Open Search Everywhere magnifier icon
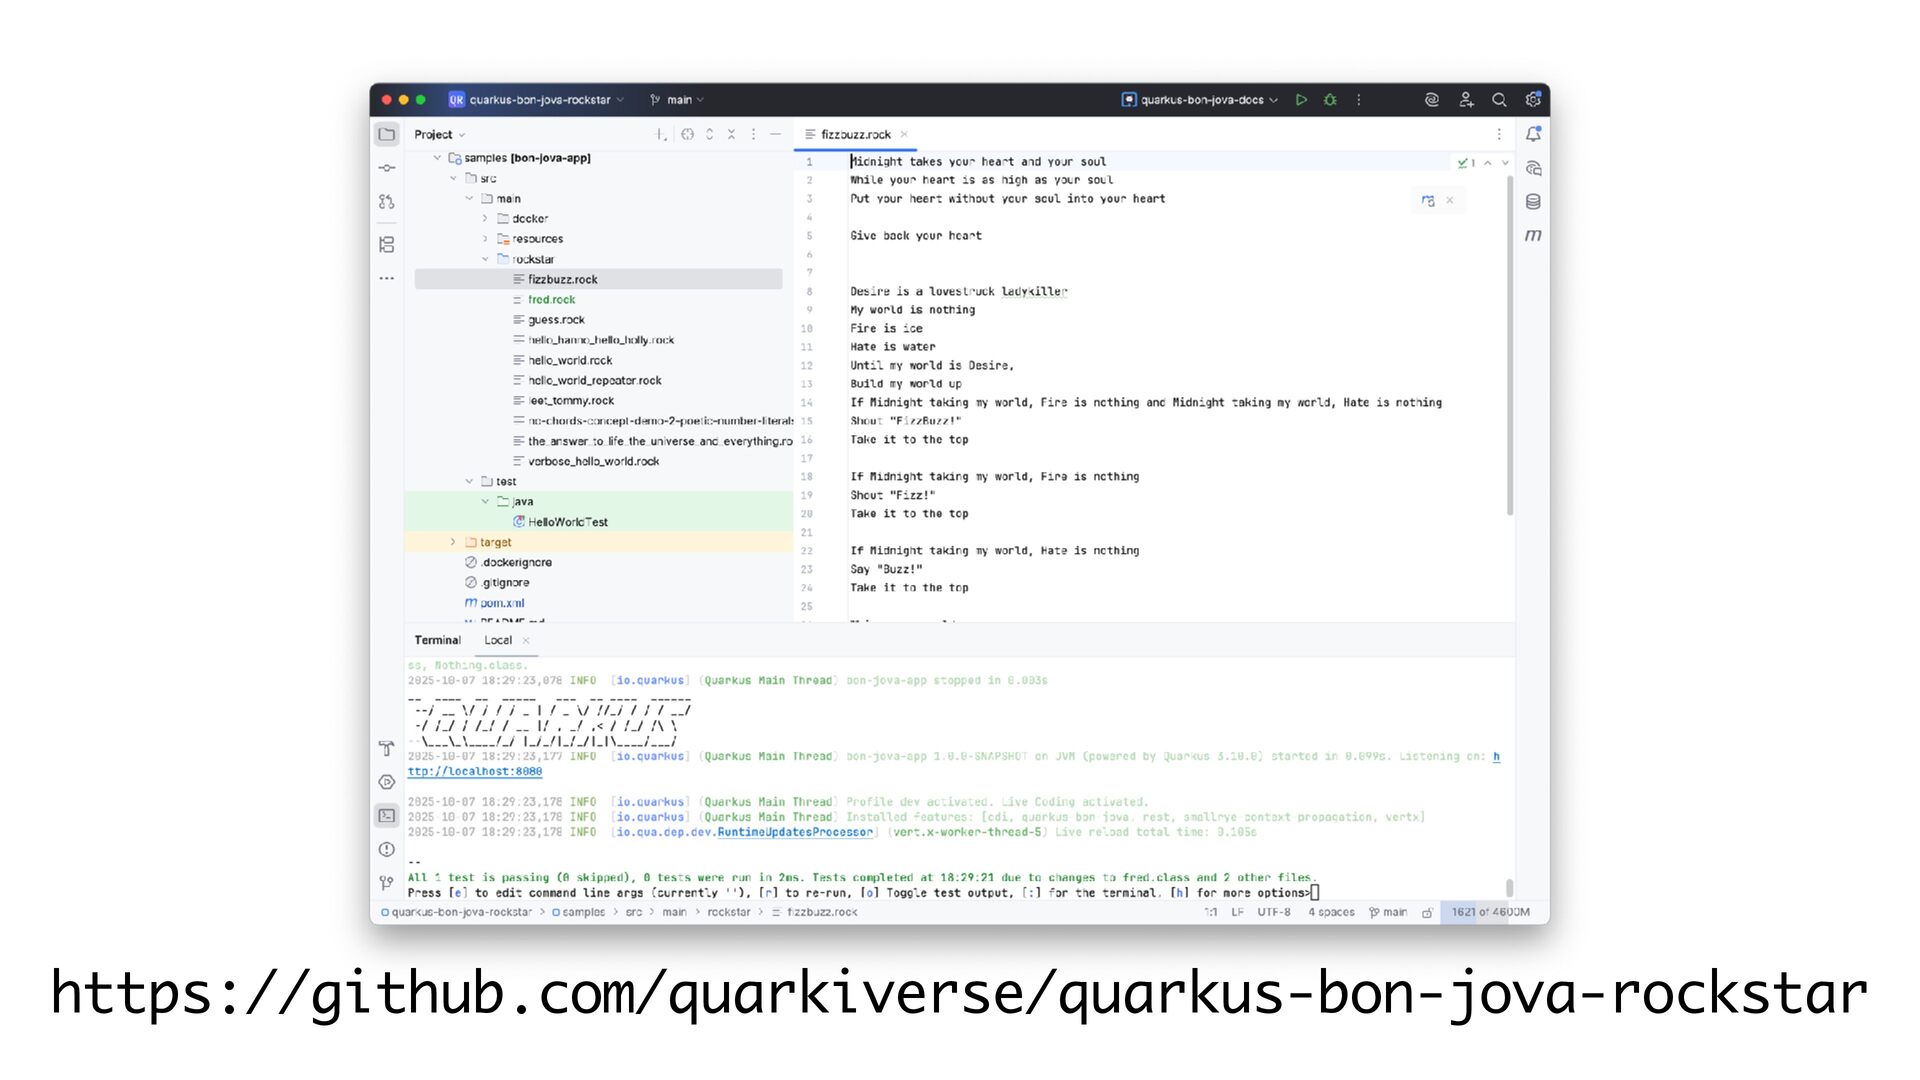 pos(1499,100)
